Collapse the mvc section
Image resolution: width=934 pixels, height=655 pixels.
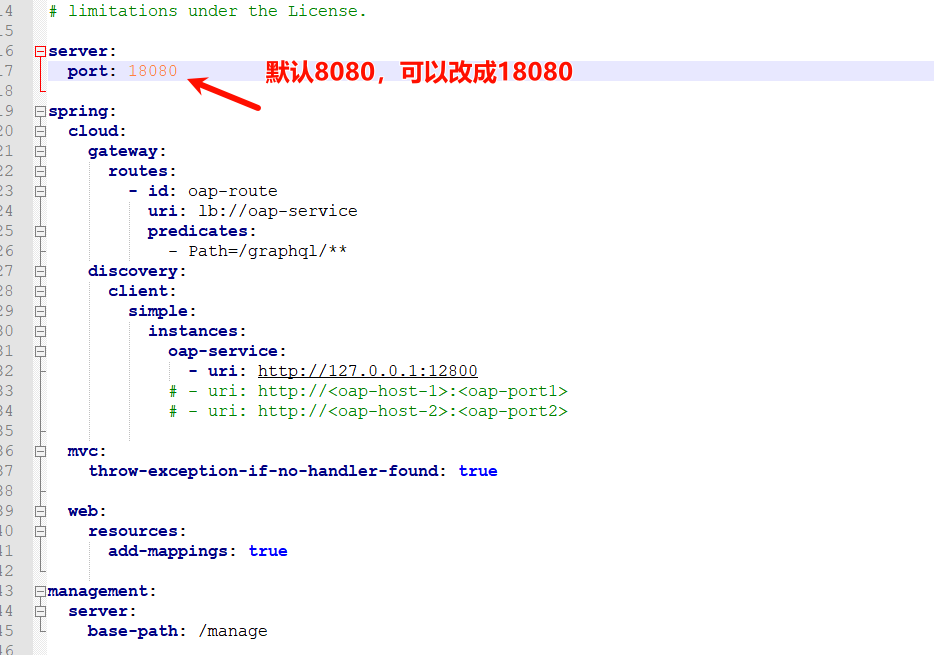click(40, 451)
